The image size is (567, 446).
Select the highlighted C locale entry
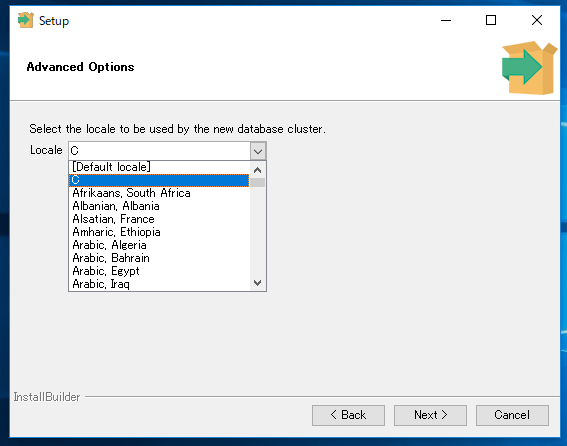(x=159, y=180)
